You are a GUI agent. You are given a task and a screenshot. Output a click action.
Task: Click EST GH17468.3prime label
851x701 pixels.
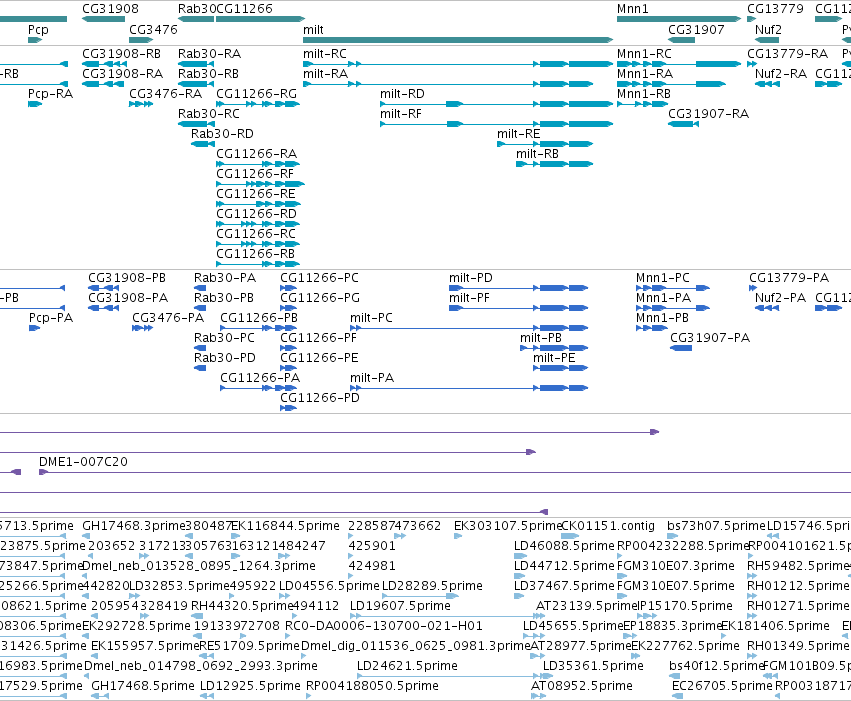tap(134, 526)
